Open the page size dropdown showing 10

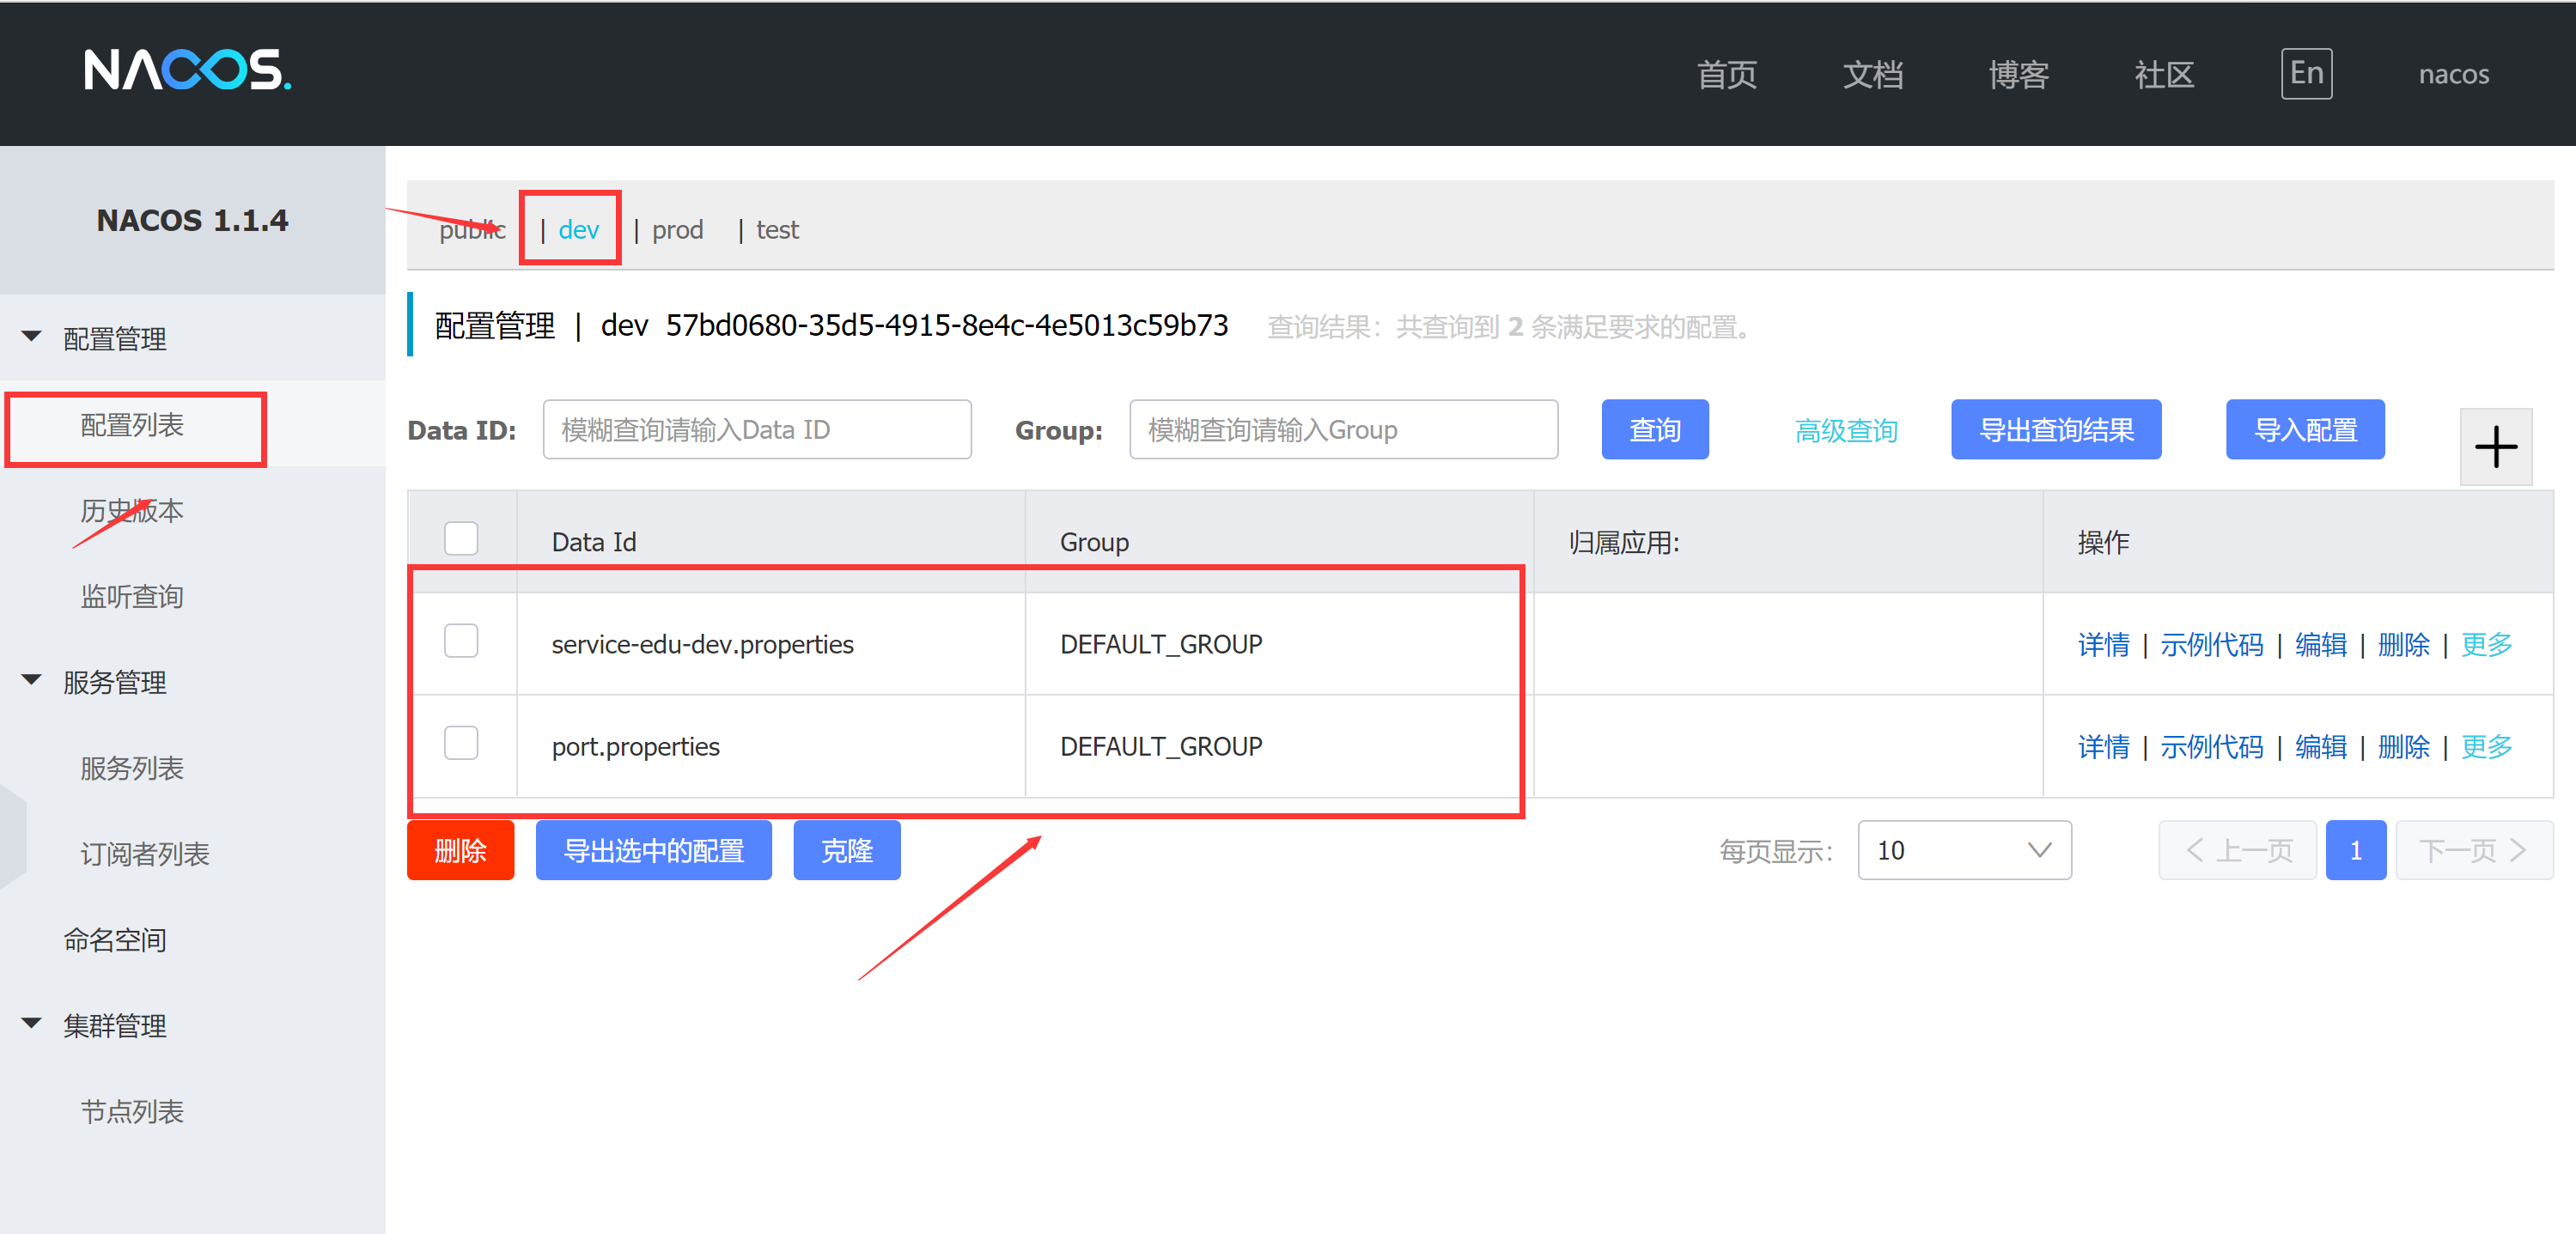pos(1963,850)
